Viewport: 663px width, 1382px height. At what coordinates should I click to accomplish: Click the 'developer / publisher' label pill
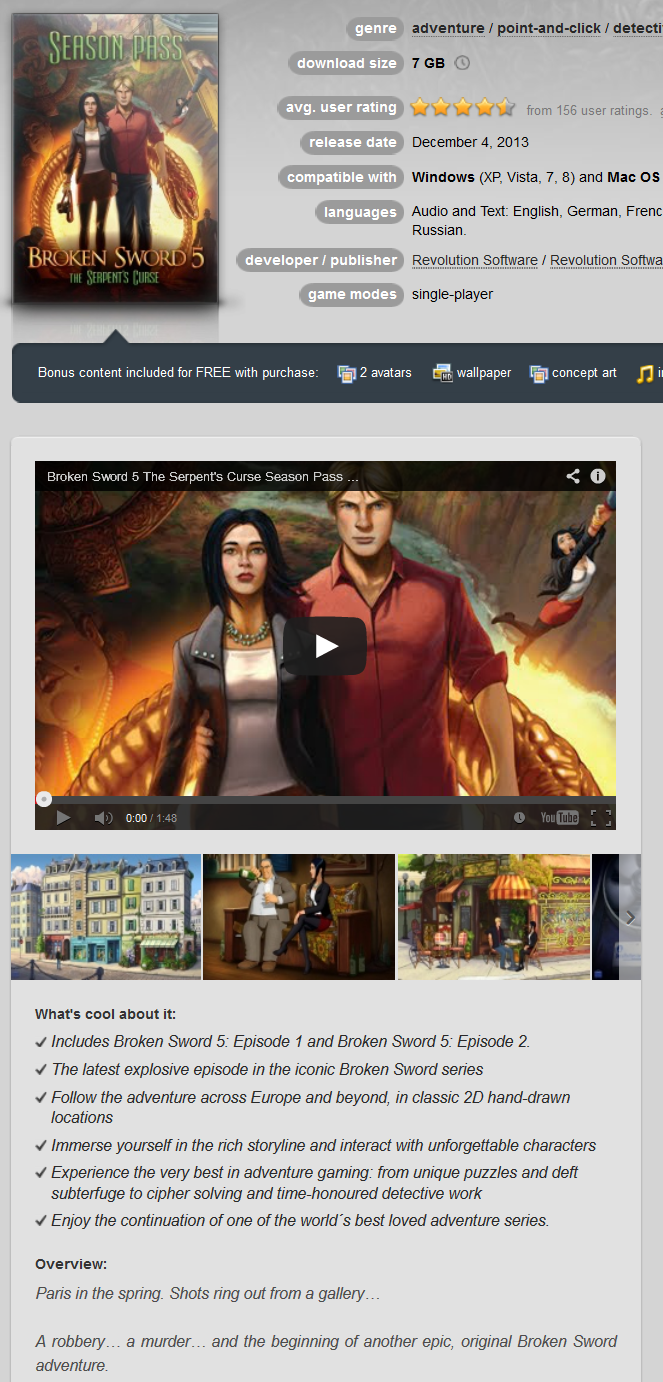coord(320,260)
